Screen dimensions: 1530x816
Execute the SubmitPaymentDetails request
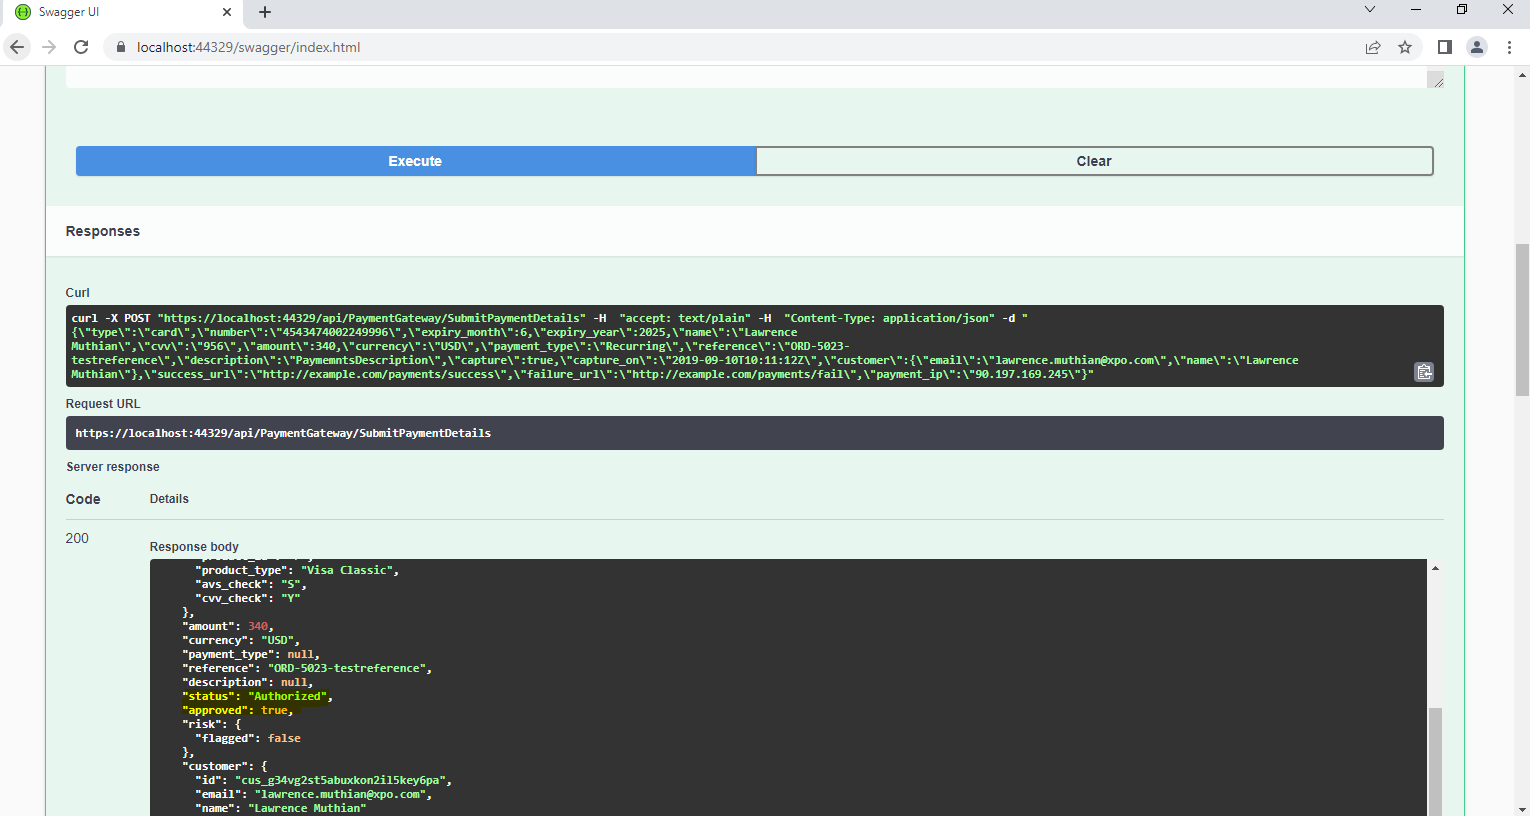[415, 161]
